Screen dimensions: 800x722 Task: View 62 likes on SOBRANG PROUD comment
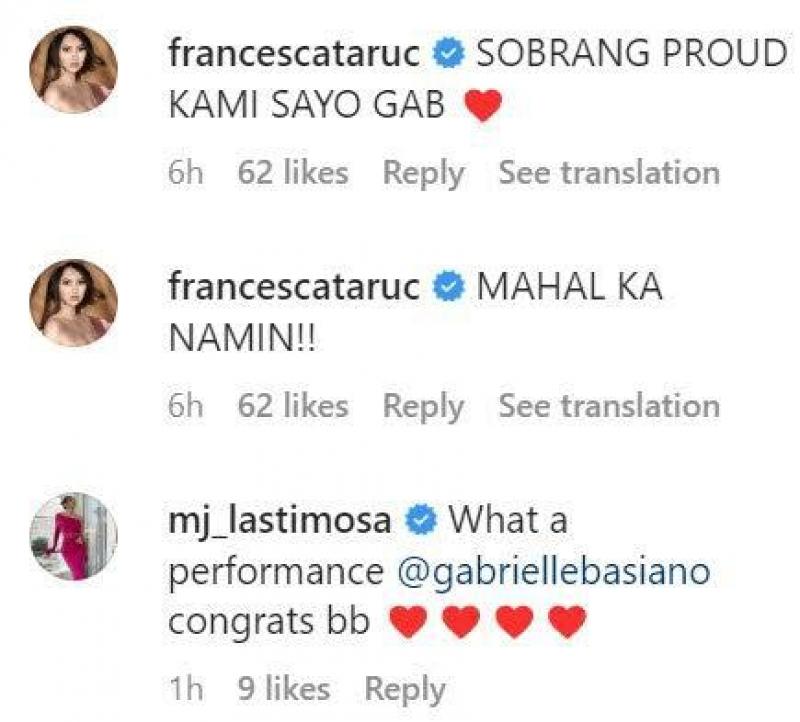coord(292,173)
